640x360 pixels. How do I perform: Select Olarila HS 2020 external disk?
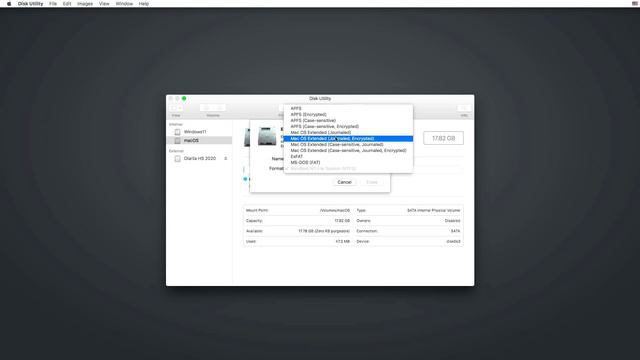click(x=200, y=158)
